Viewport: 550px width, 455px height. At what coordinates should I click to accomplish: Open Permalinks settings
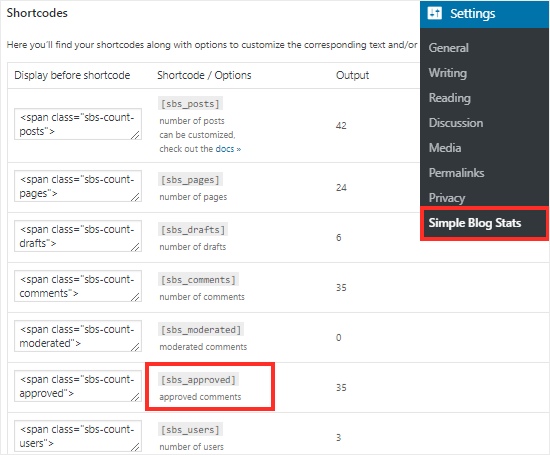(x=456, y=173)
